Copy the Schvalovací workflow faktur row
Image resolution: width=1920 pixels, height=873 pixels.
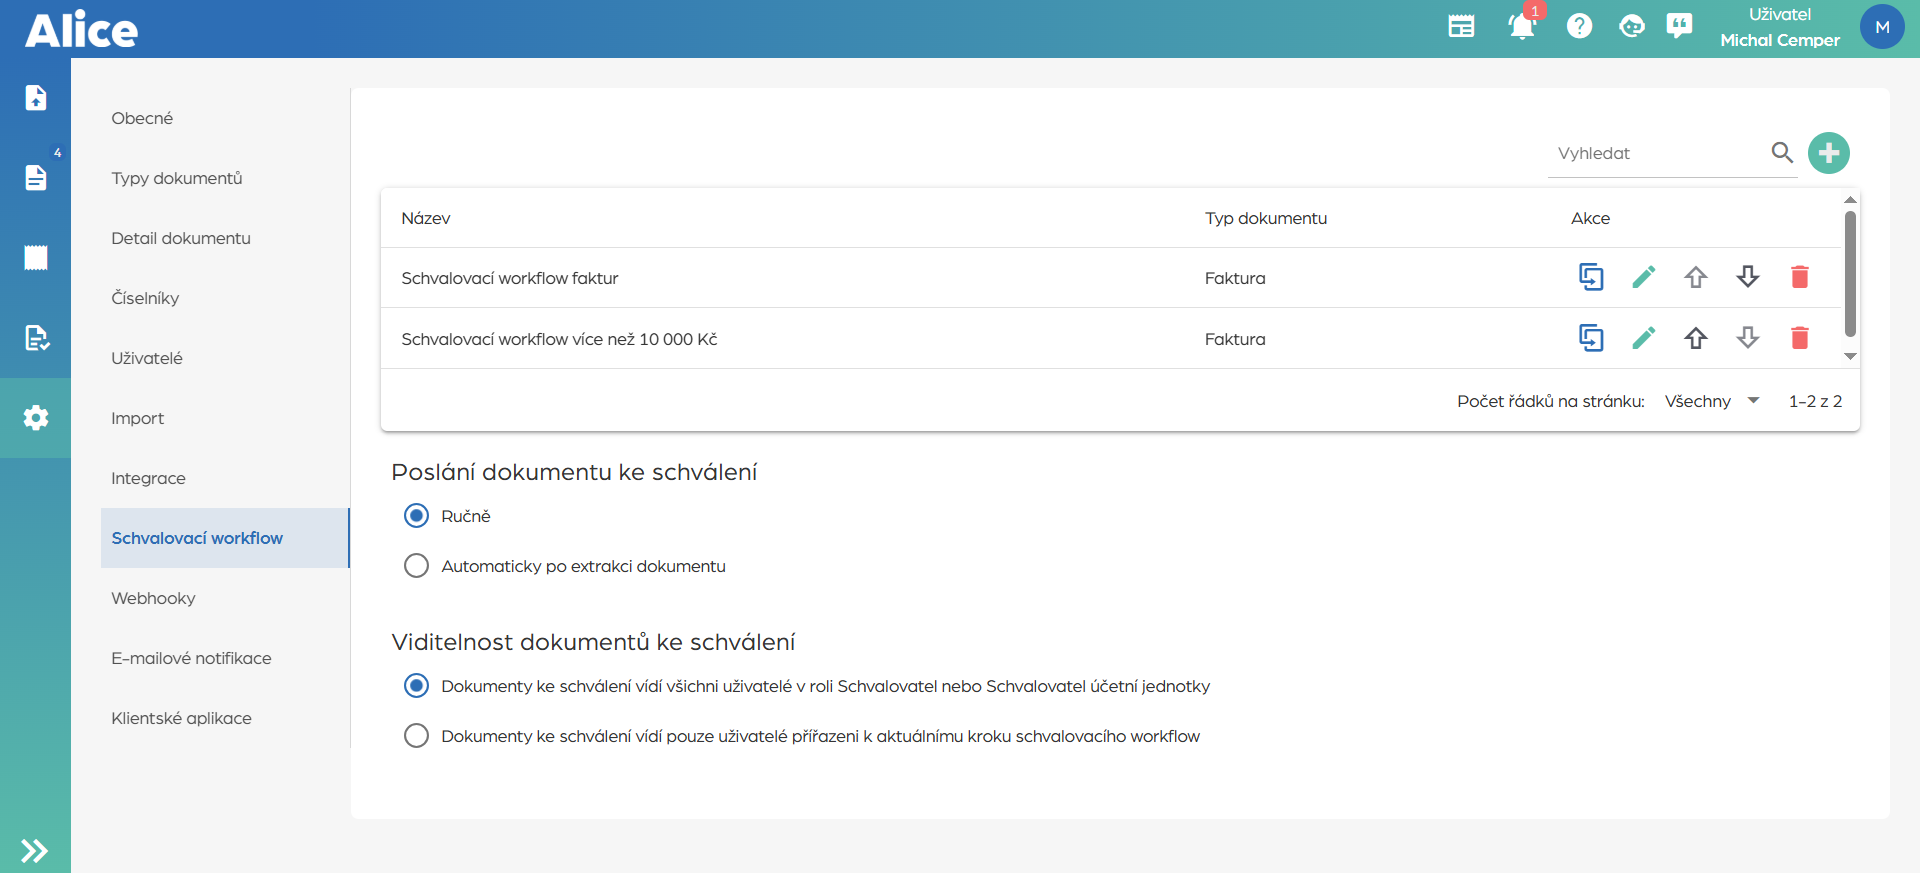[x=1590, y=277]
